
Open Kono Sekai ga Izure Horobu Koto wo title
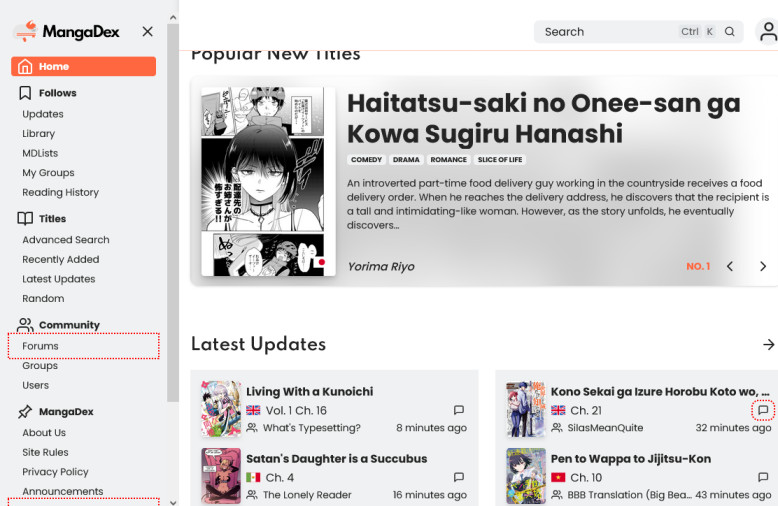(x=660, y=391)
